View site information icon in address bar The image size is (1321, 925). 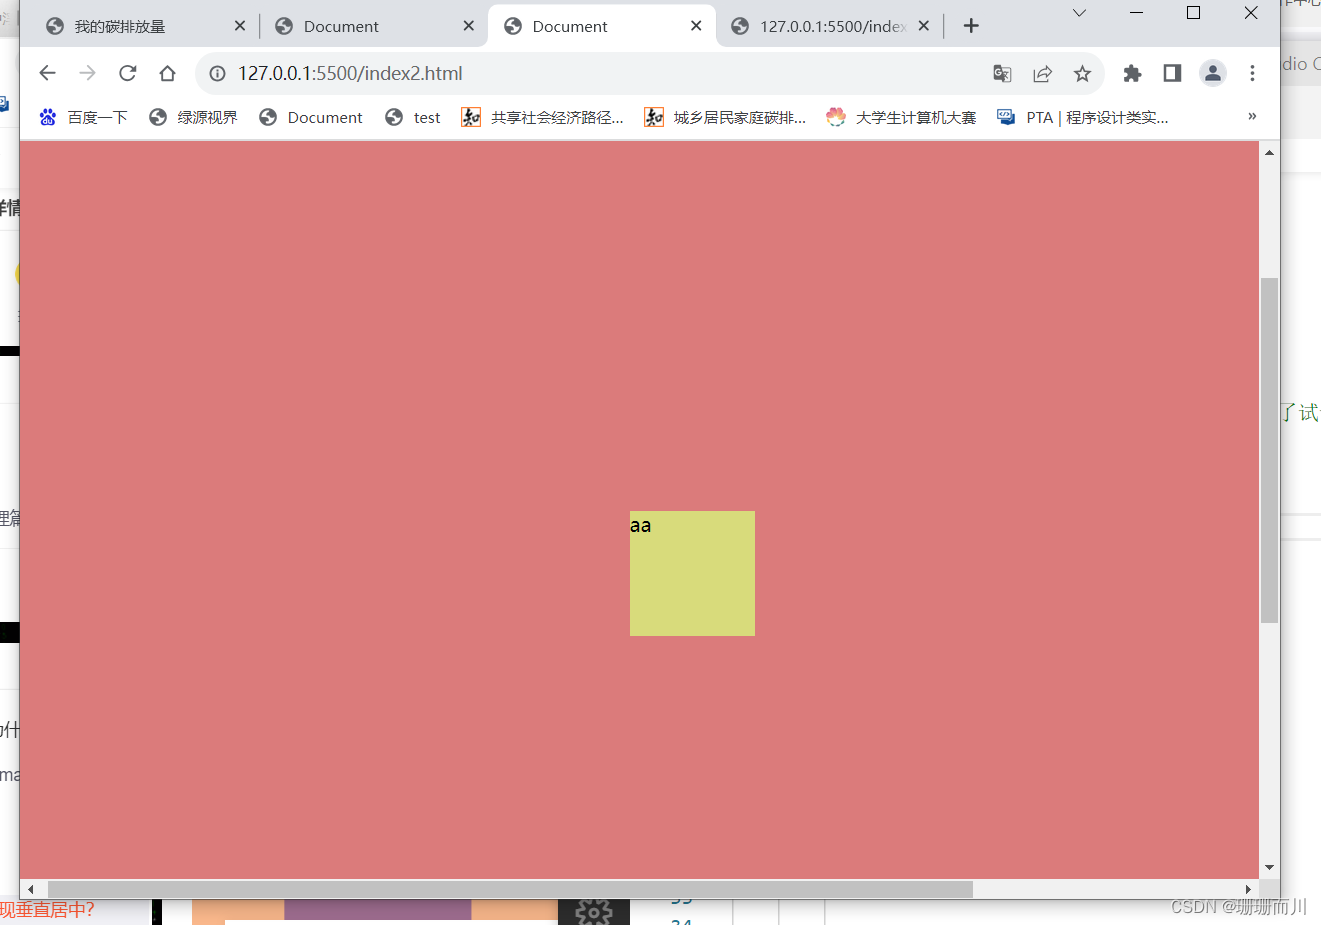217,73
